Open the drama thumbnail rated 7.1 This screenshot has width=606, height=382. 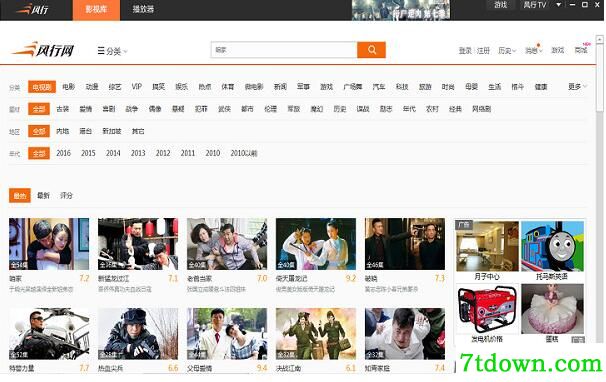tap(138, 244)
